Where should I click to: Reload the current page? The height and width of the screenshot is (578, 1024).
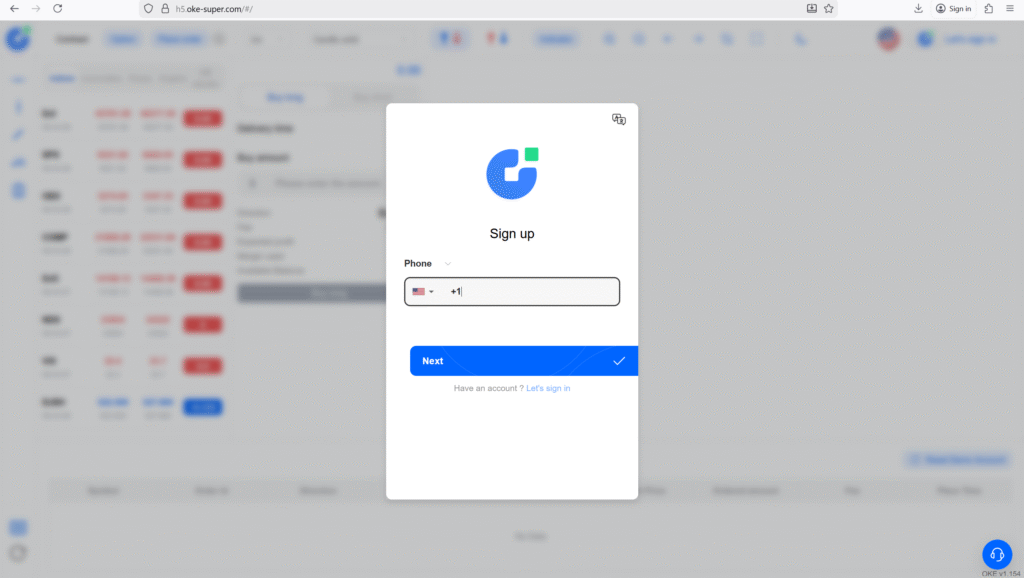(x=58, y=8)
